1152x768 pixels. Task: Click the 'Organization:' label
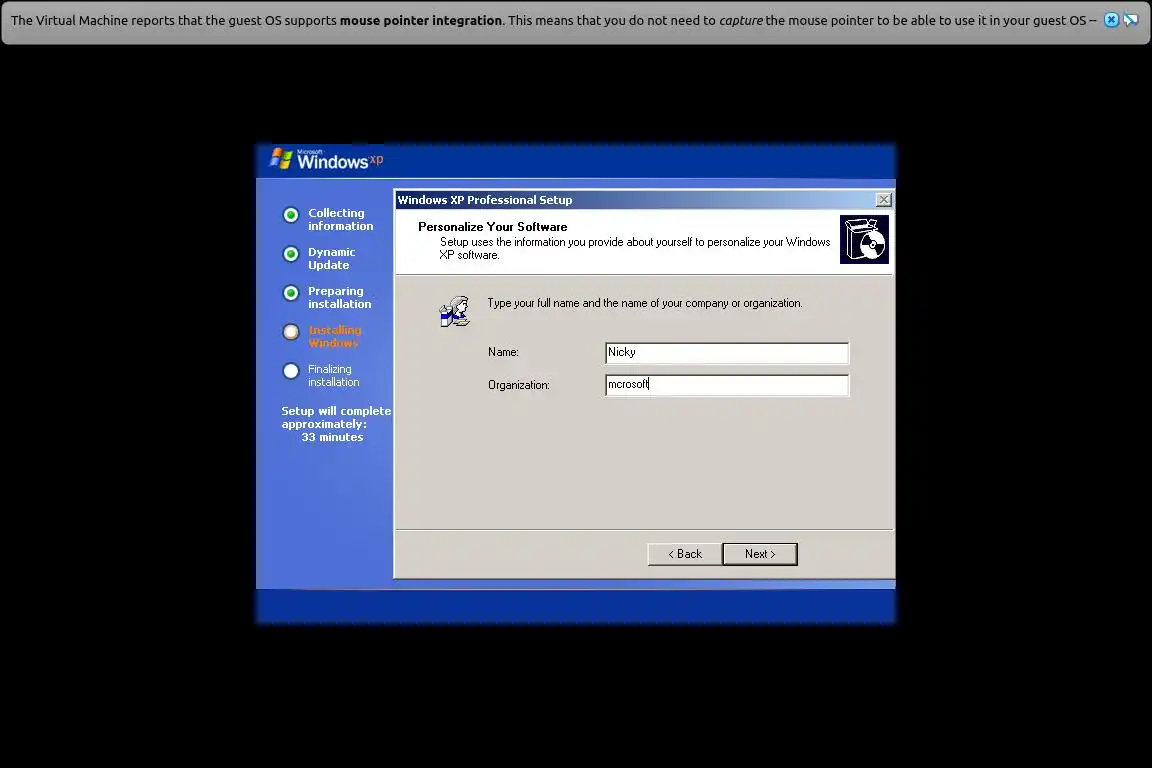[x=519, y=385]
